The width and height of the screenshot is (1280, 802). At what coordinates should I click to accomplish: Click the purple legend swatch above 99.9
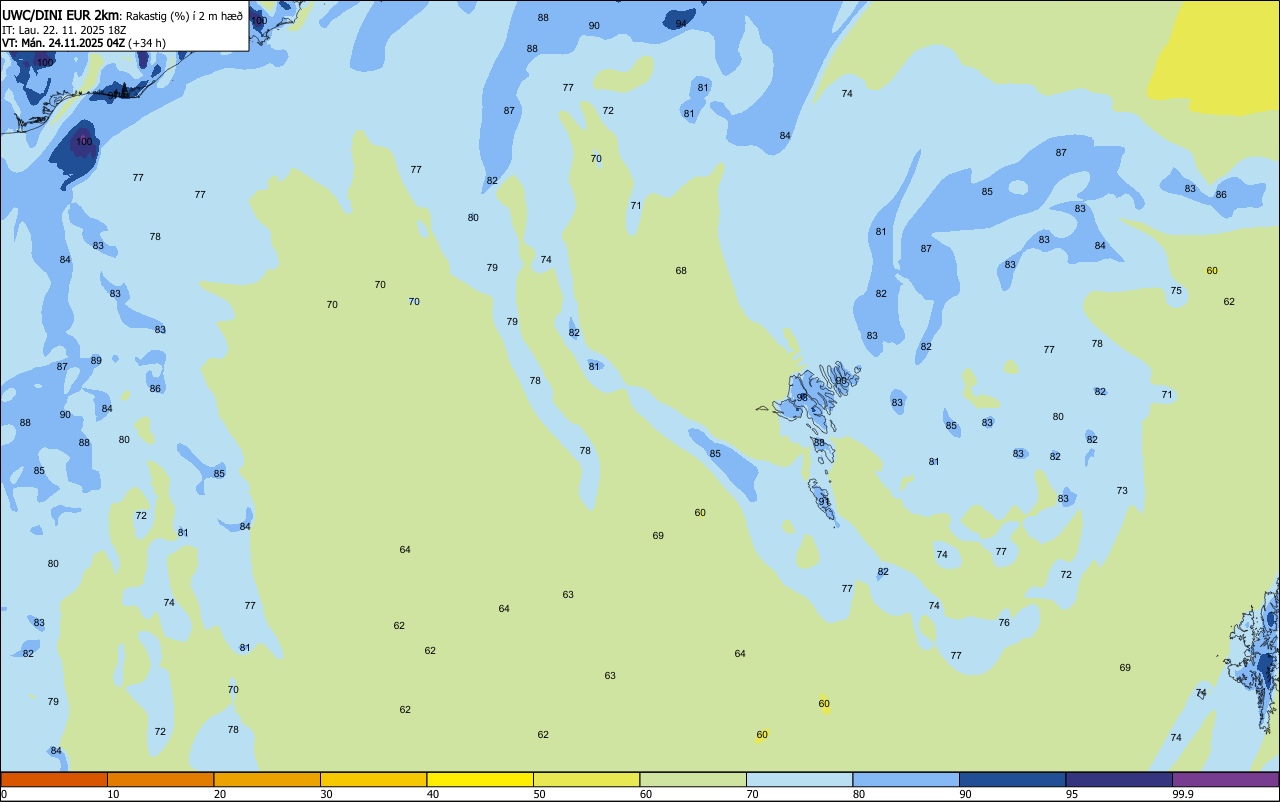[x=1225, y=779]
